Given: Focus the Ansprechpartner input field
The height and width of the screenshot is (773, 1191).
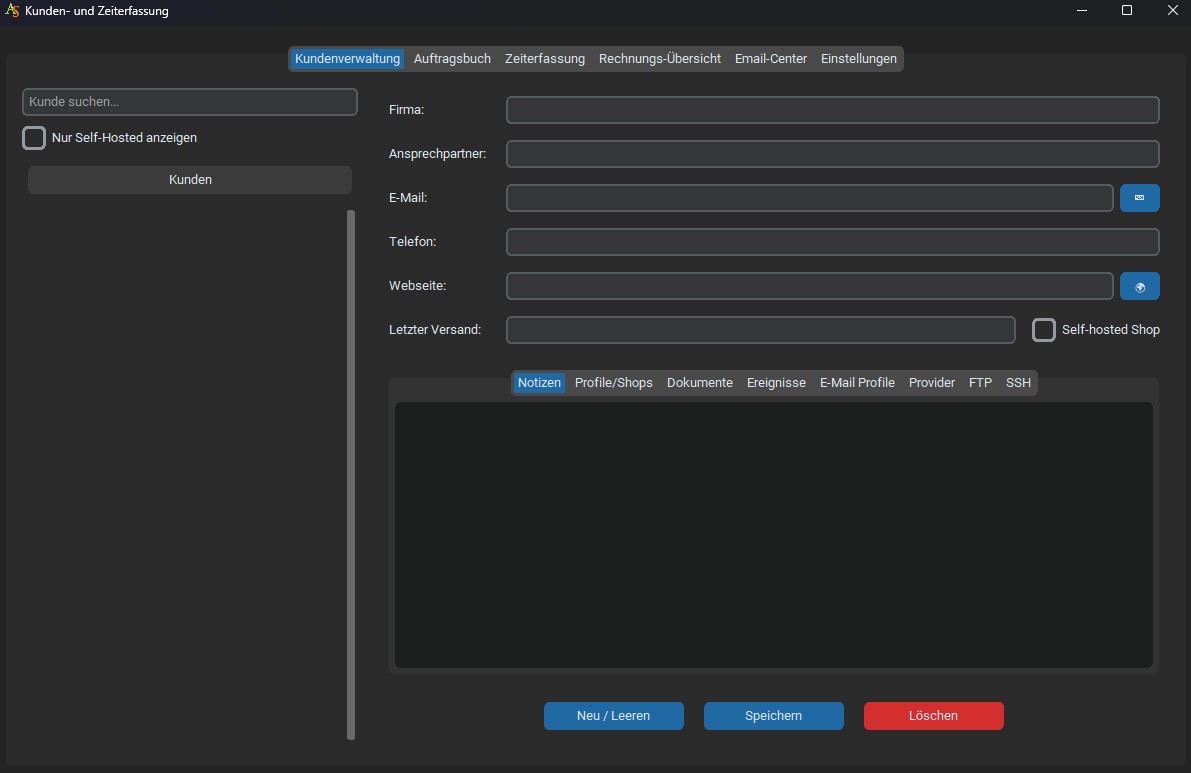Looking at the screenshot, I should (832, 154).
